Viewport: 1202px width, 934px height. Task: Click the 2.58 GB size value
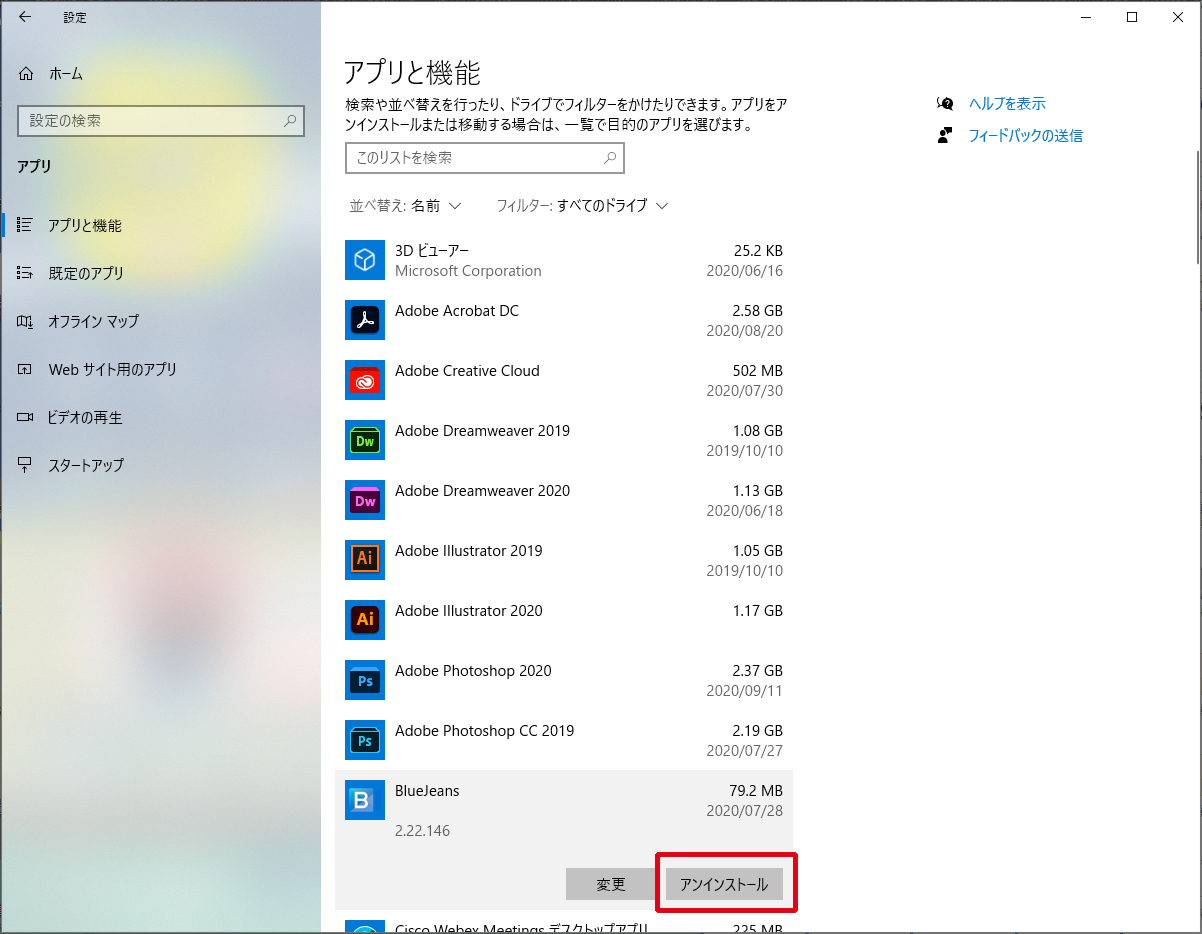(757, 311)
